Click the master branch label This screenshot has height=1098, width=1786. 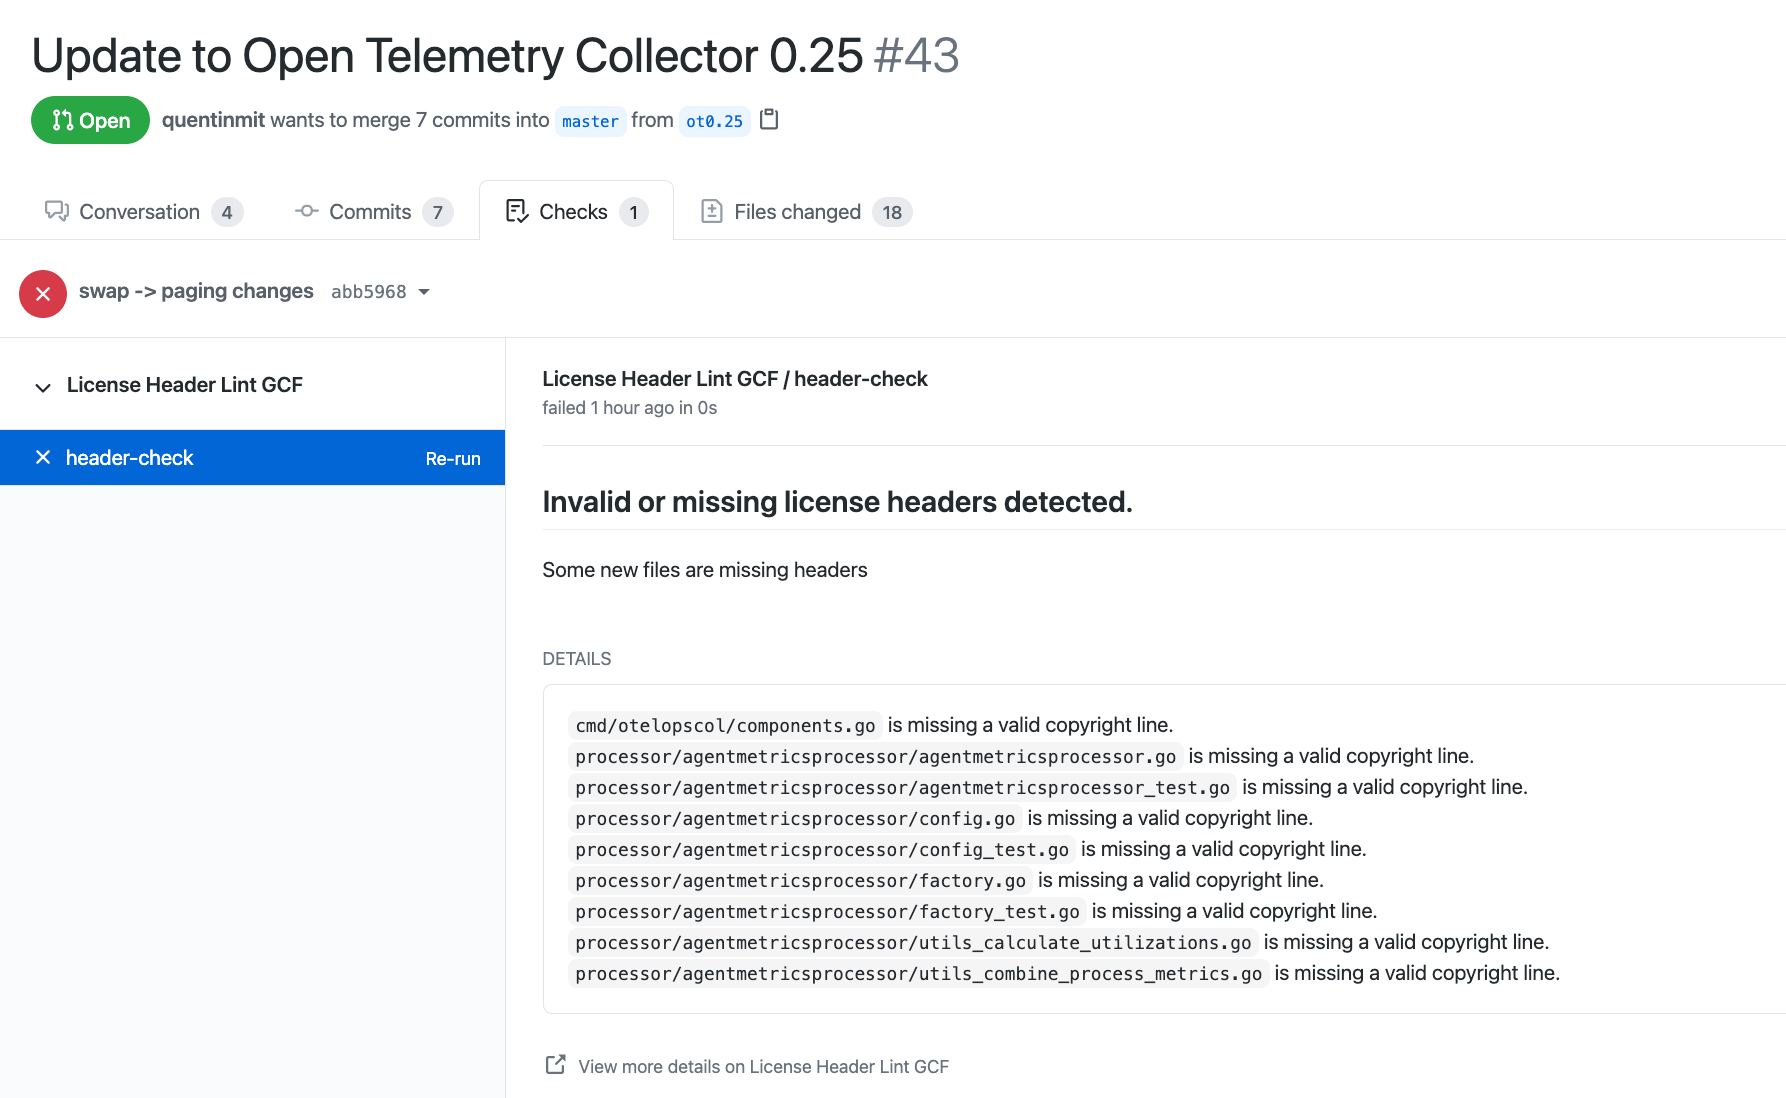point(590,120)
